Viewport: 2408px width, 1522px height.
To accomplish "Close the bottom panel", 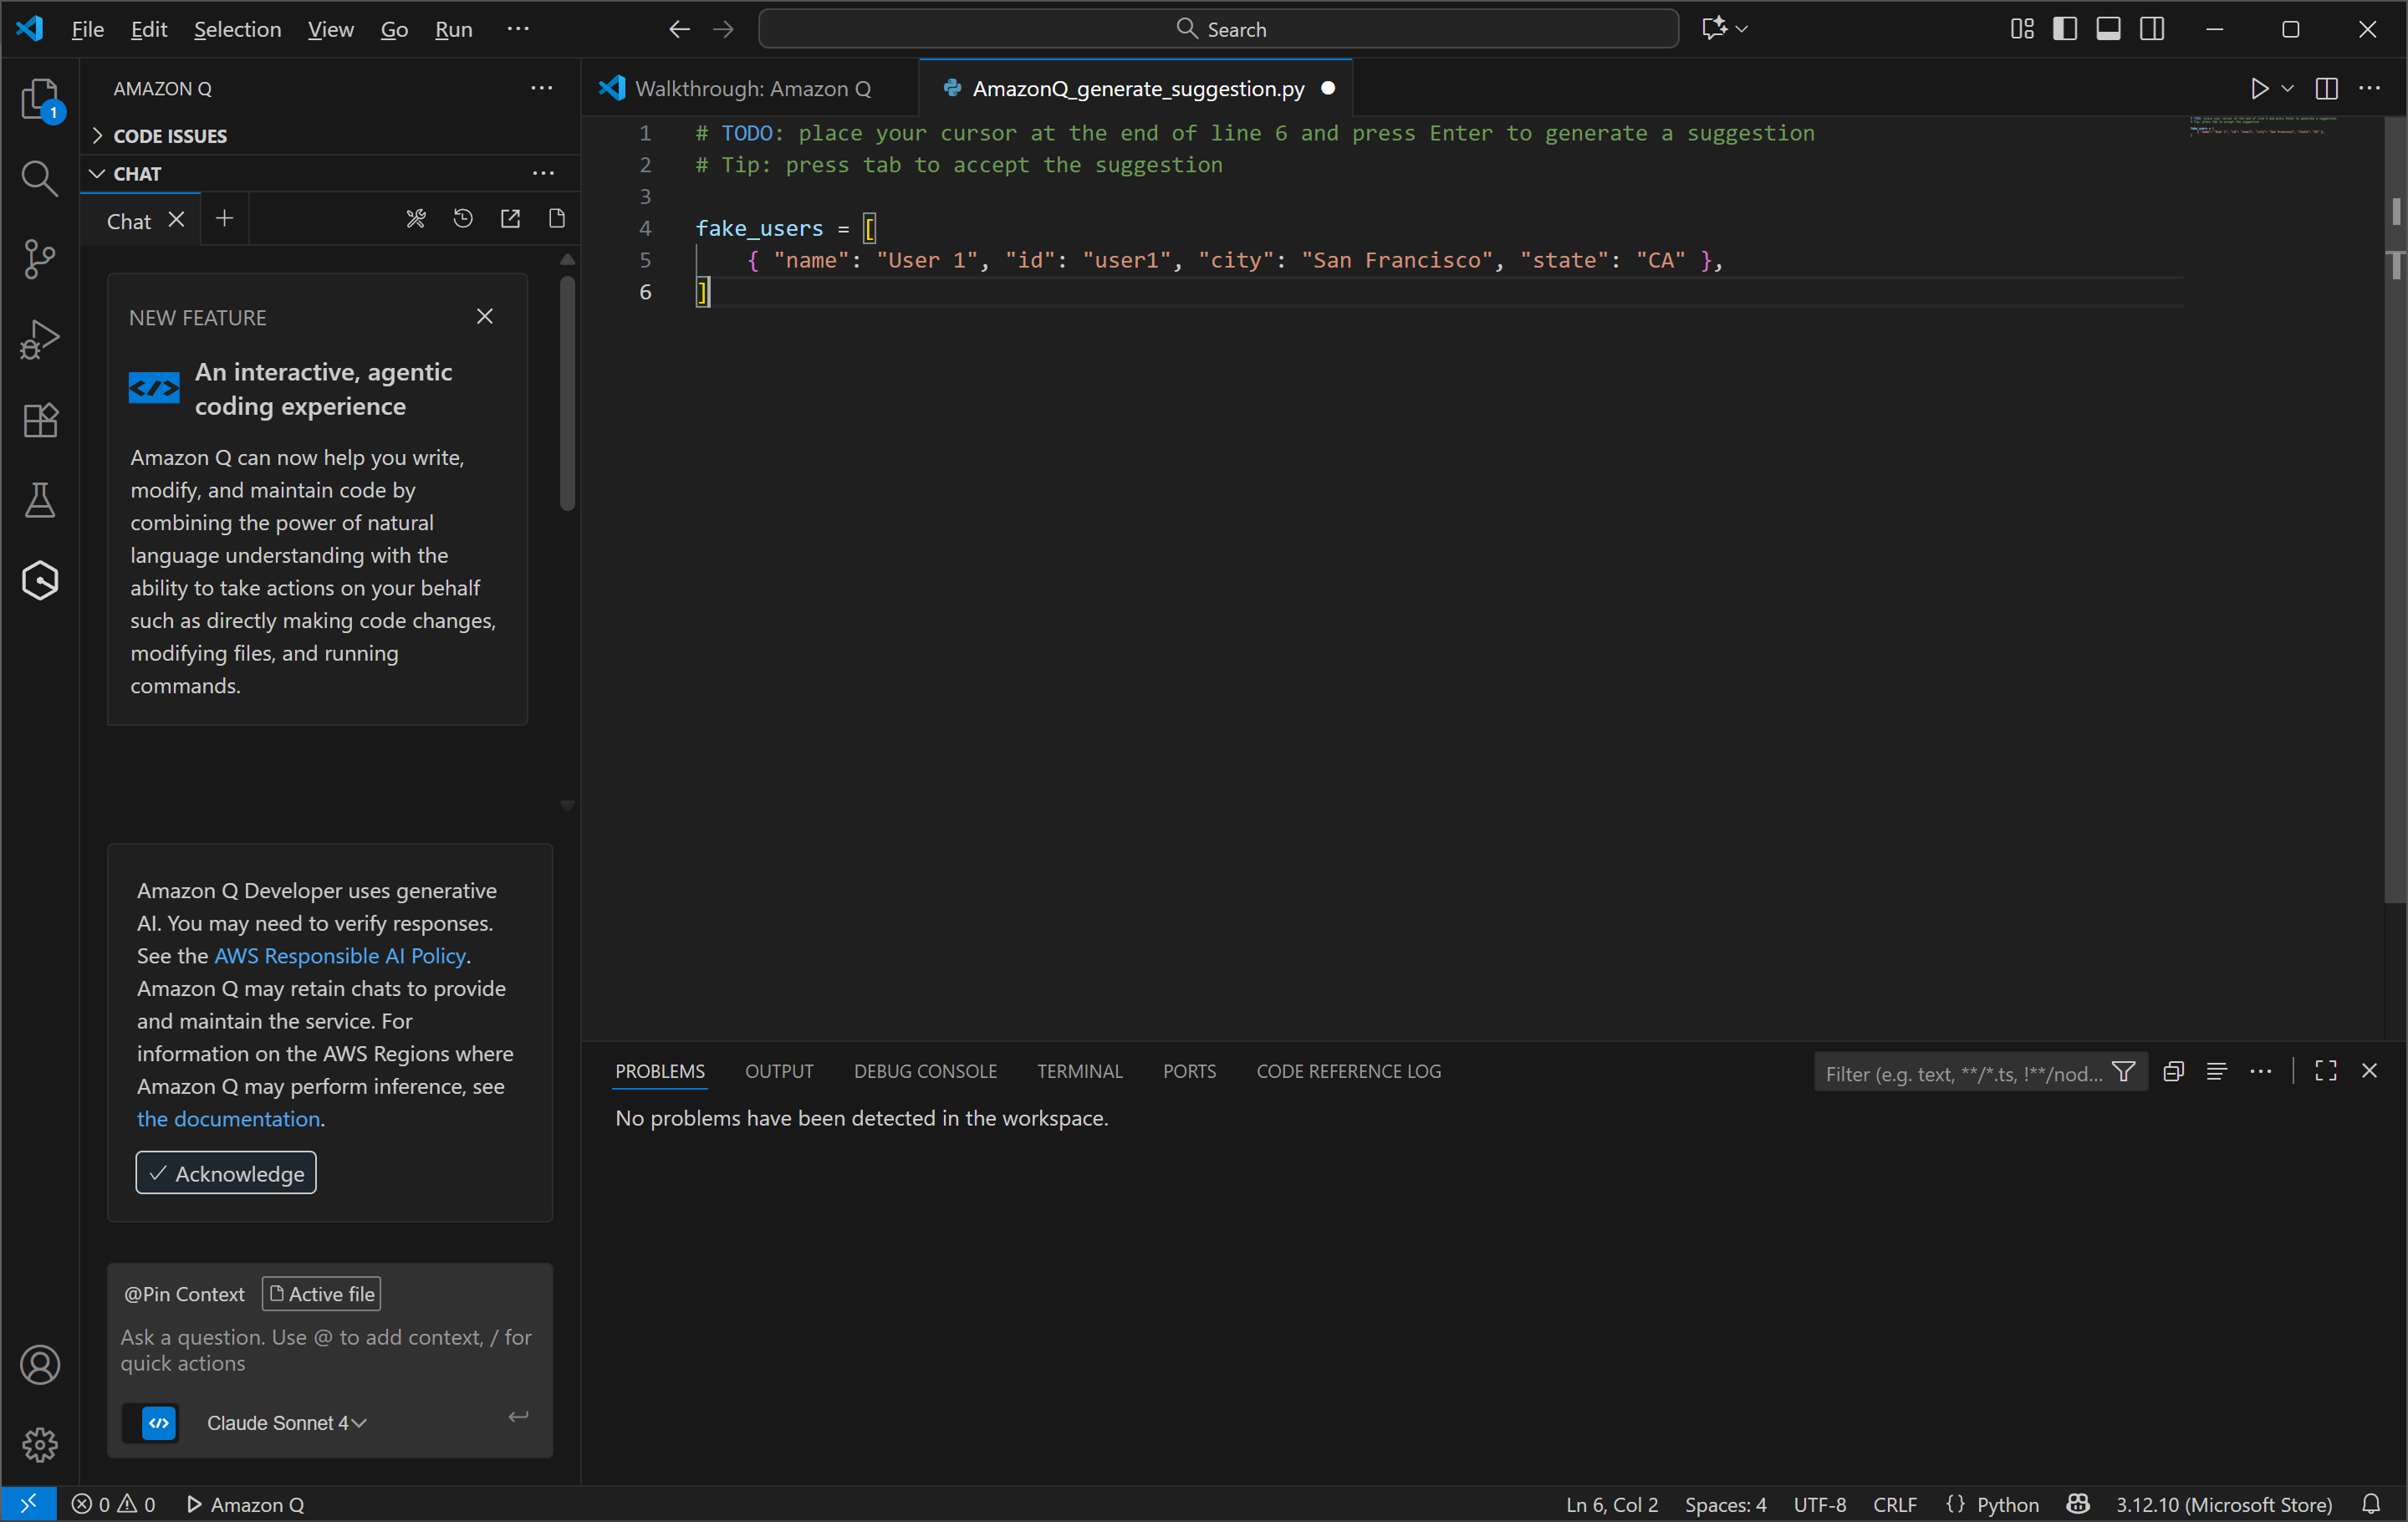I will pos(2370,1072).
